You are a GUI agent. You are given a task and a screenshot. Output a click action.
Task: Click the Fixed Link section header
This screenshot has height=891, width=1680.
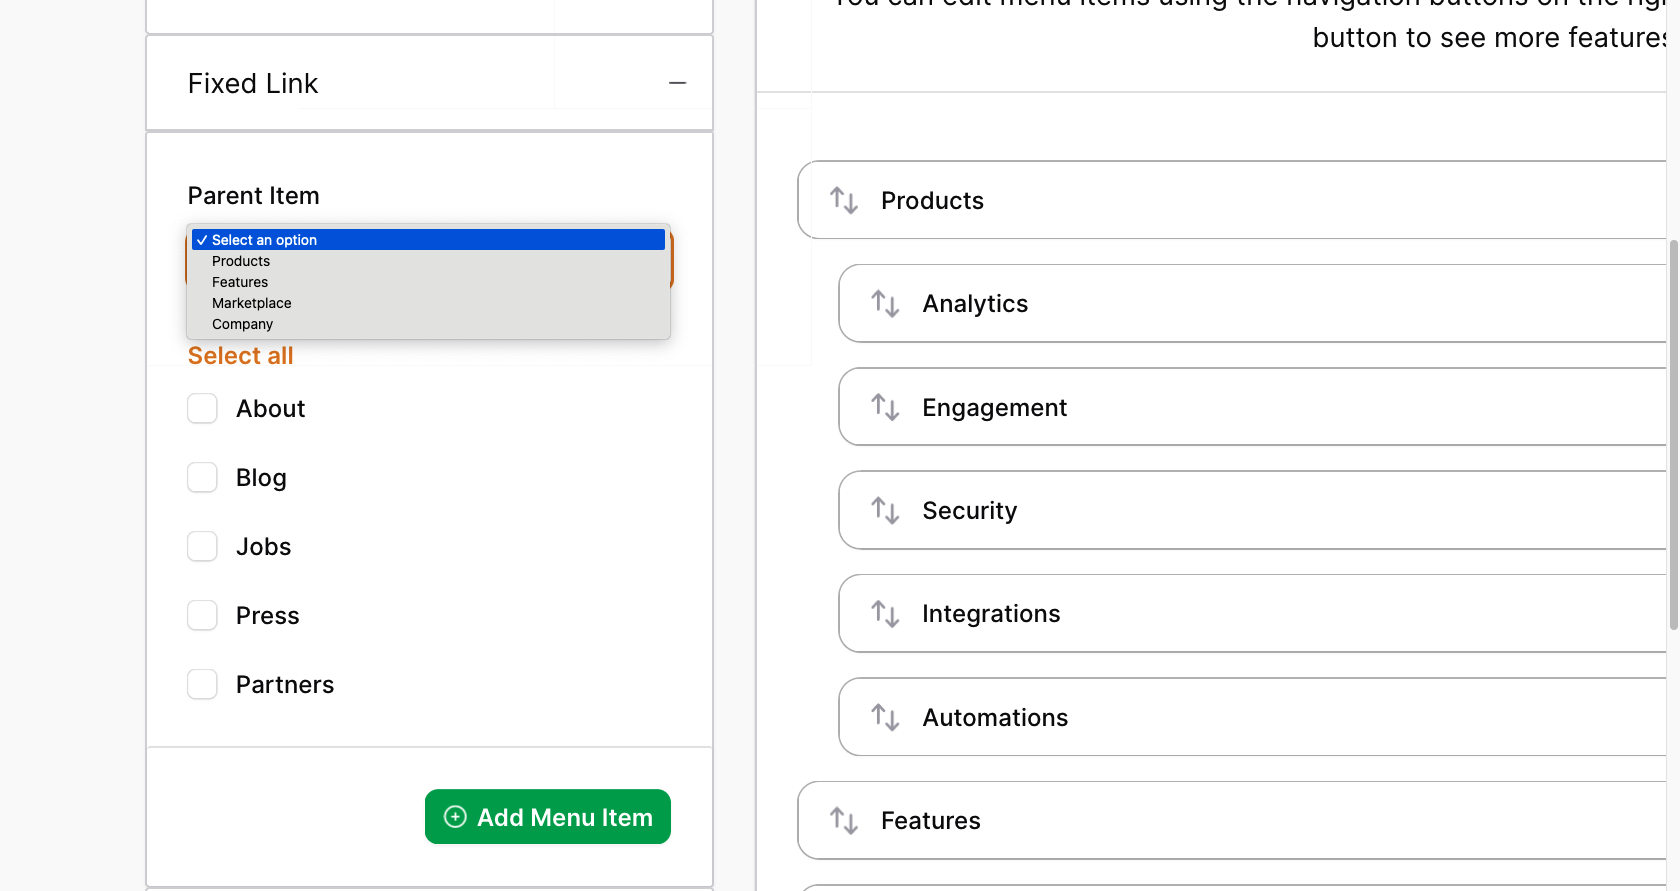pyautogui.click(x=429, y=83)
